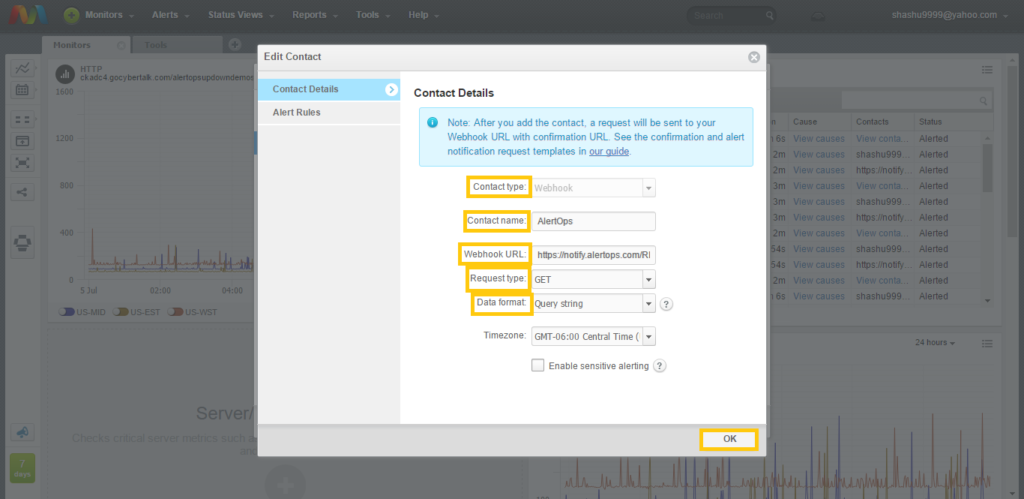
Task: Select Alert Rules in Edit Contact sidebar
Action: (329, 112)
